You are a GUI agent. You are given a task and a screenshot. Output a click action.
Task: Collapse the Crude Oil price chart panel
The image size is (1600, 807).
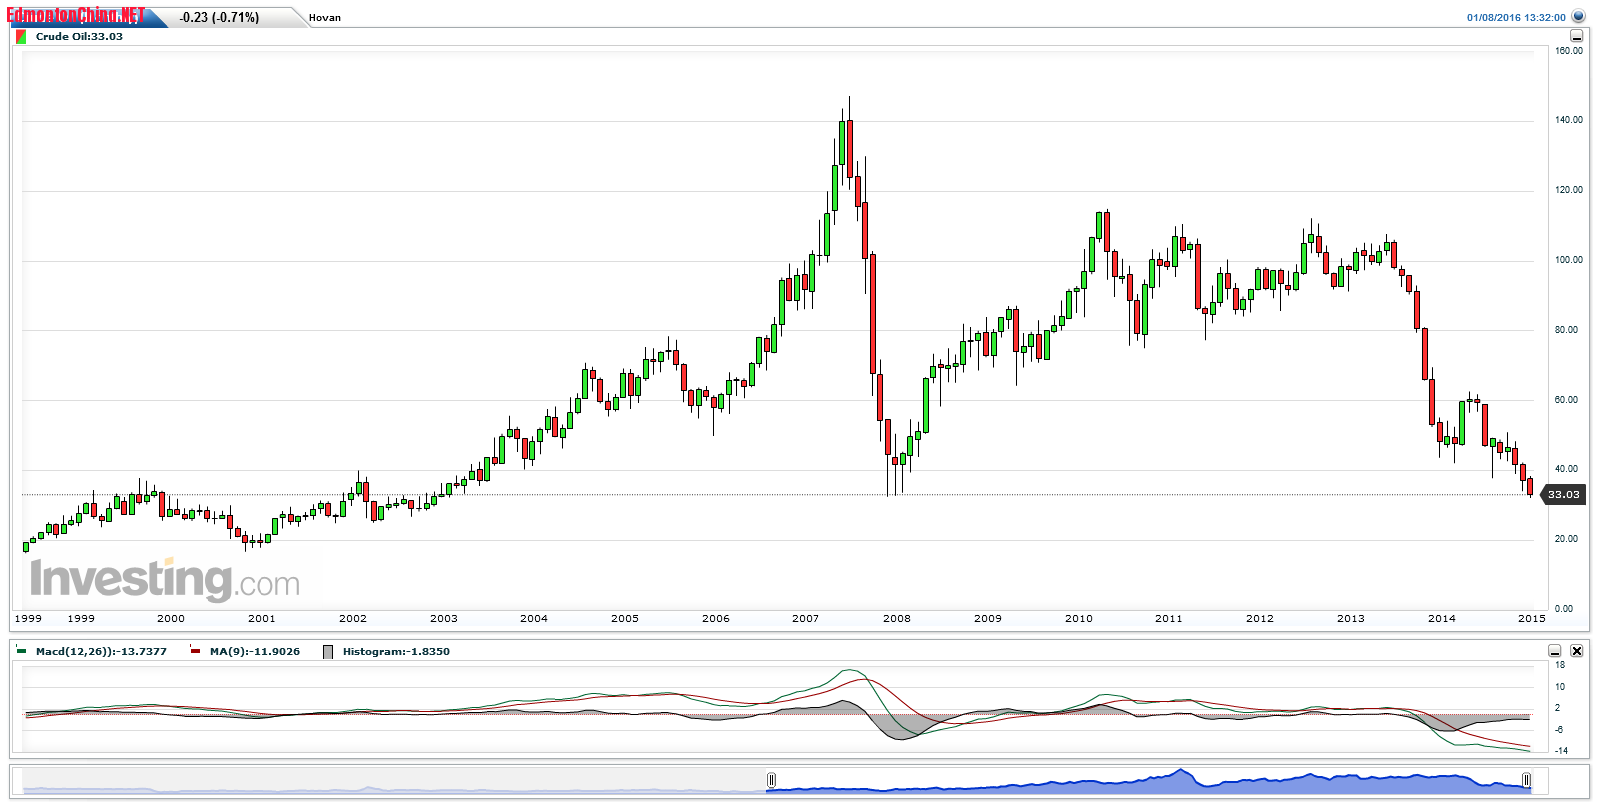[x=1576, y=36]
